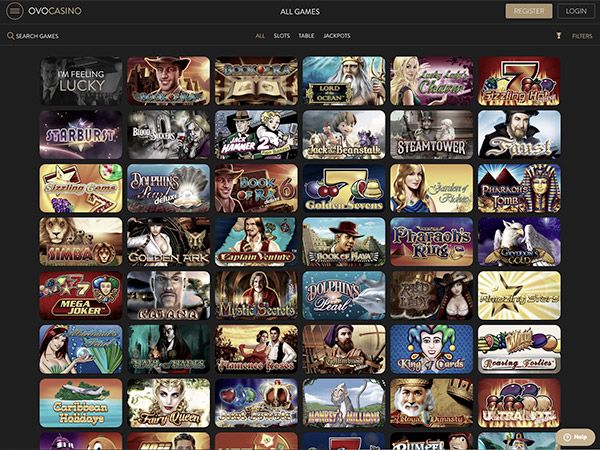Launch Dolphin's Pearl Deluxe game
Screen dimensions: 600x450
[x=169, y=188]
